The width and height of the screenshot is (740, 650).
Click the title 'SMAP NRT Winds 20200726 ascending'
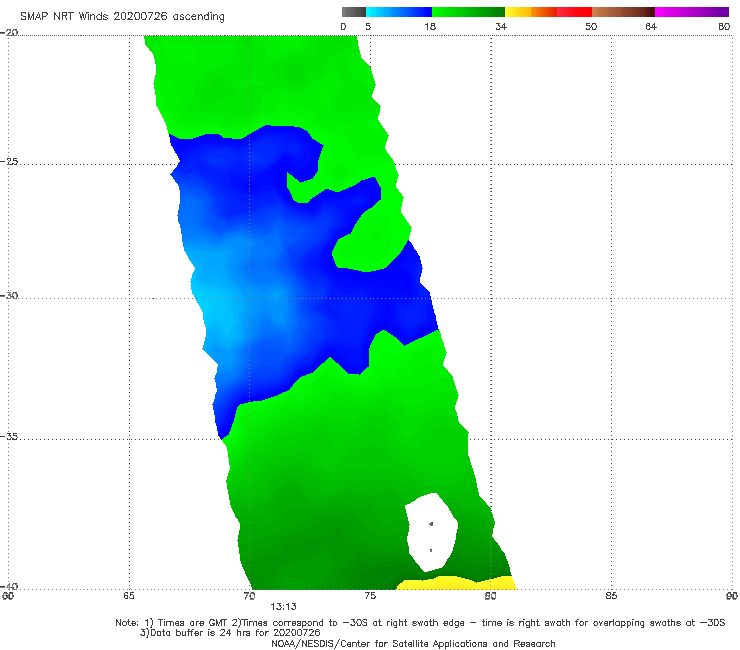tap(122, 16)
